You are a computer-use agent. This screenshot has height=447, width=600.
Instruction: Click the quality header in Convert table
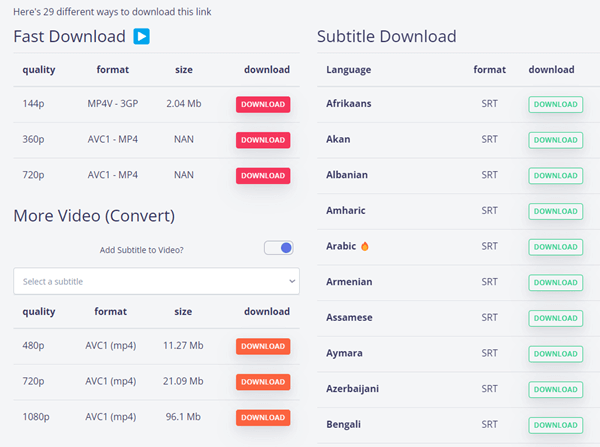pos(39,312)
